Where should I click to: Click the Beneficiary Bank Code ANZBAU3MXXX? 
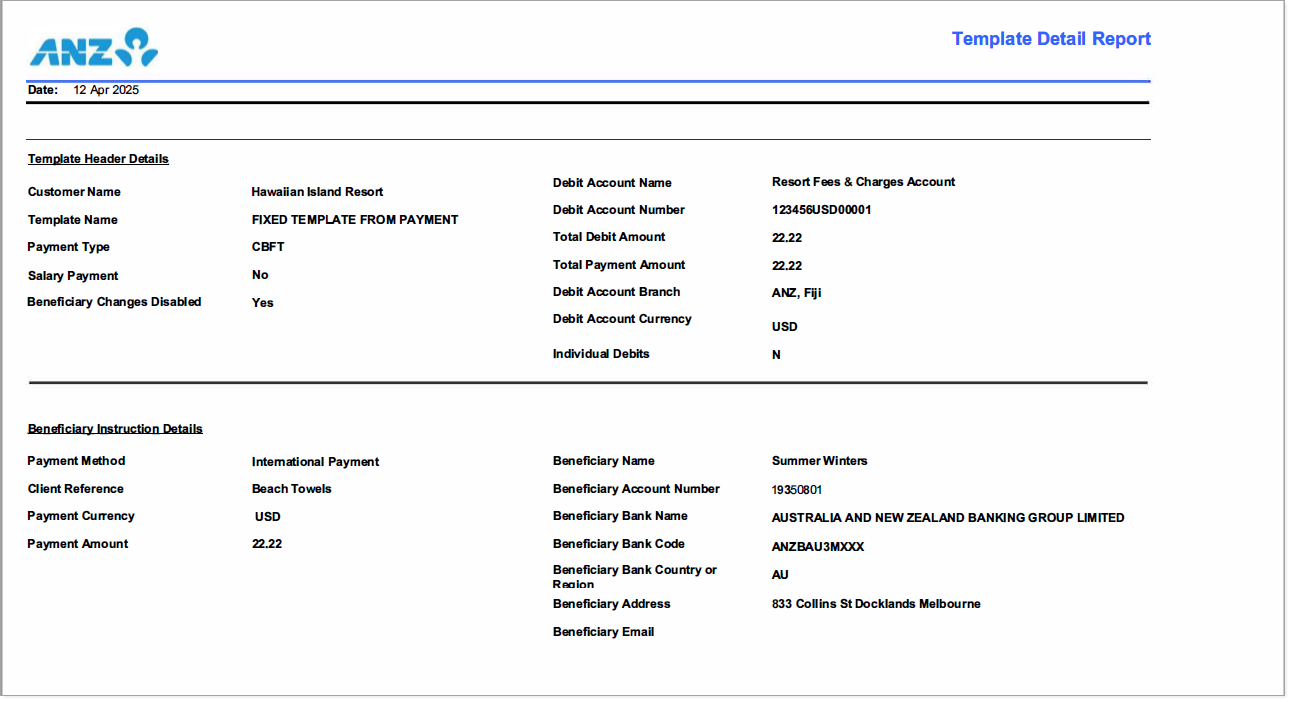point(818,546)
